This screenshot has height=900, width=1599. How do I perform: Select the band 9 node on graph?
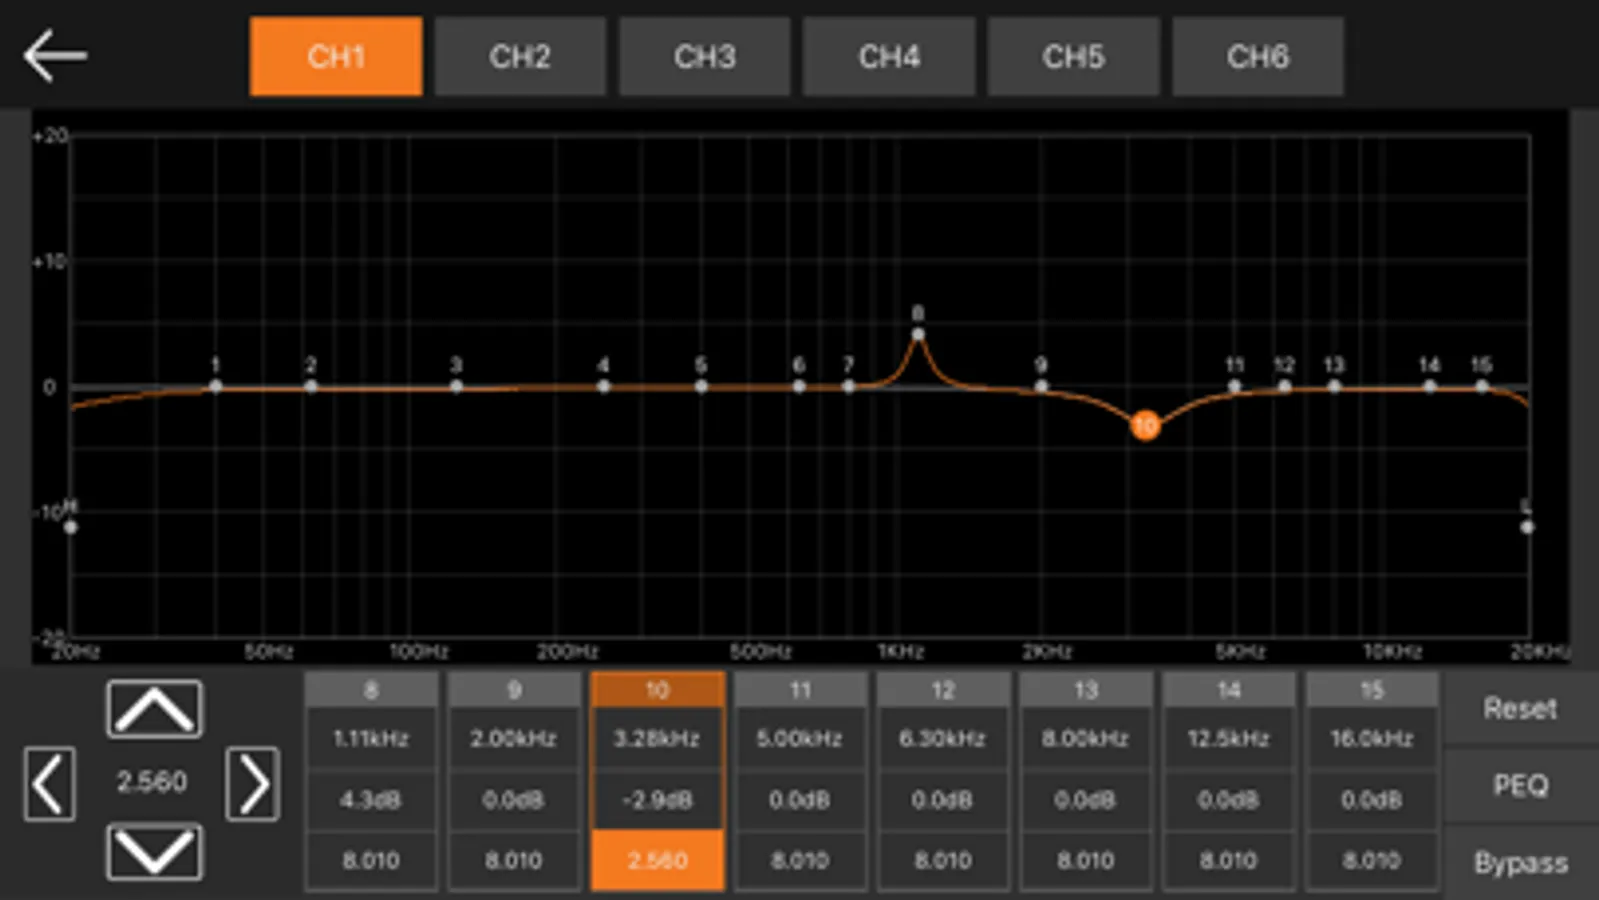(x=1041, y=386)
